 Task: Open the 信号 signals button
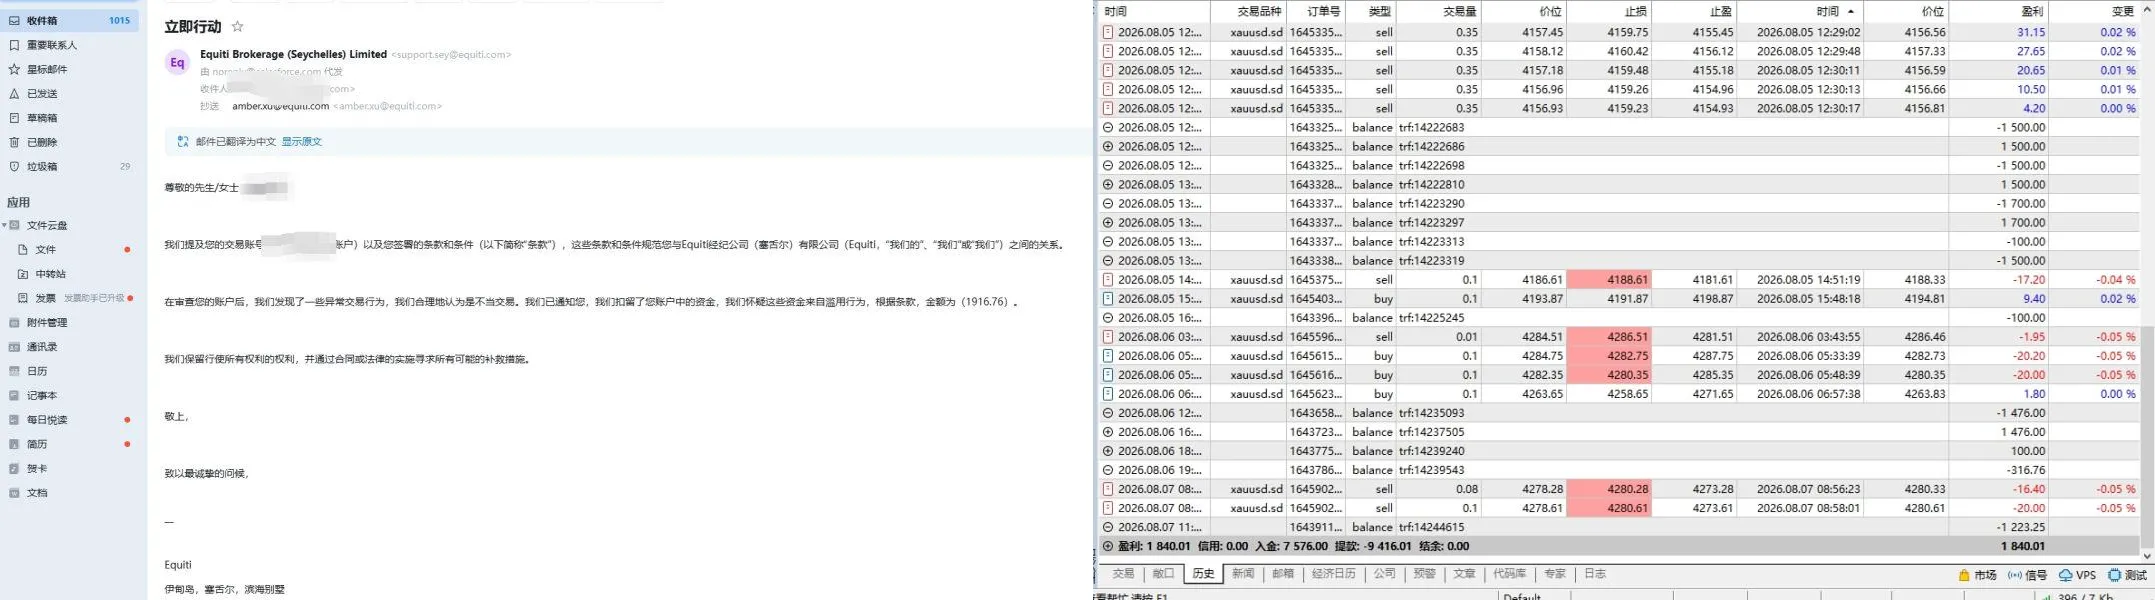coord(2027,575)
